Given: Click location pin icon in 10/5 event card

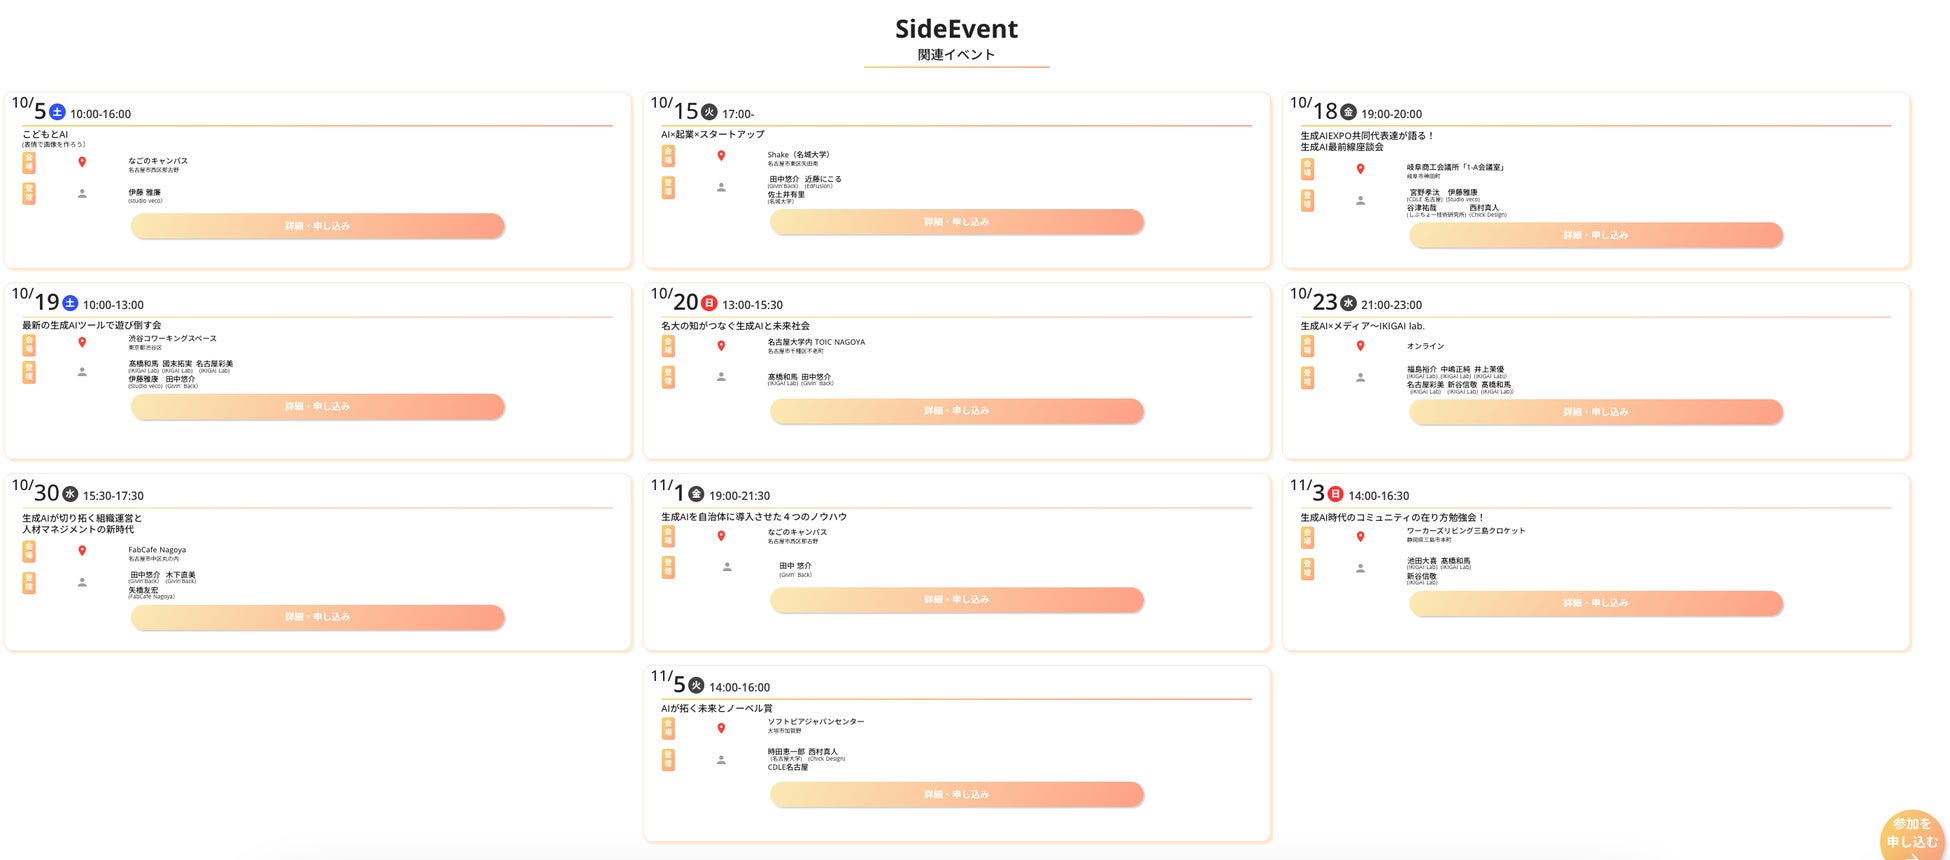Looking at the screenshot, I should click(82, 162).
